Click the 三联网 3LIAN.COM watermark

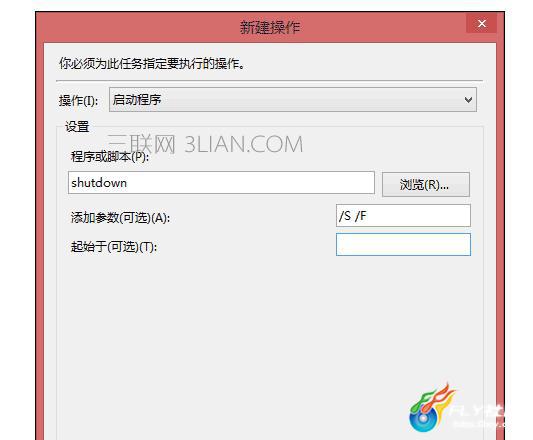click(x=205, y=144)
